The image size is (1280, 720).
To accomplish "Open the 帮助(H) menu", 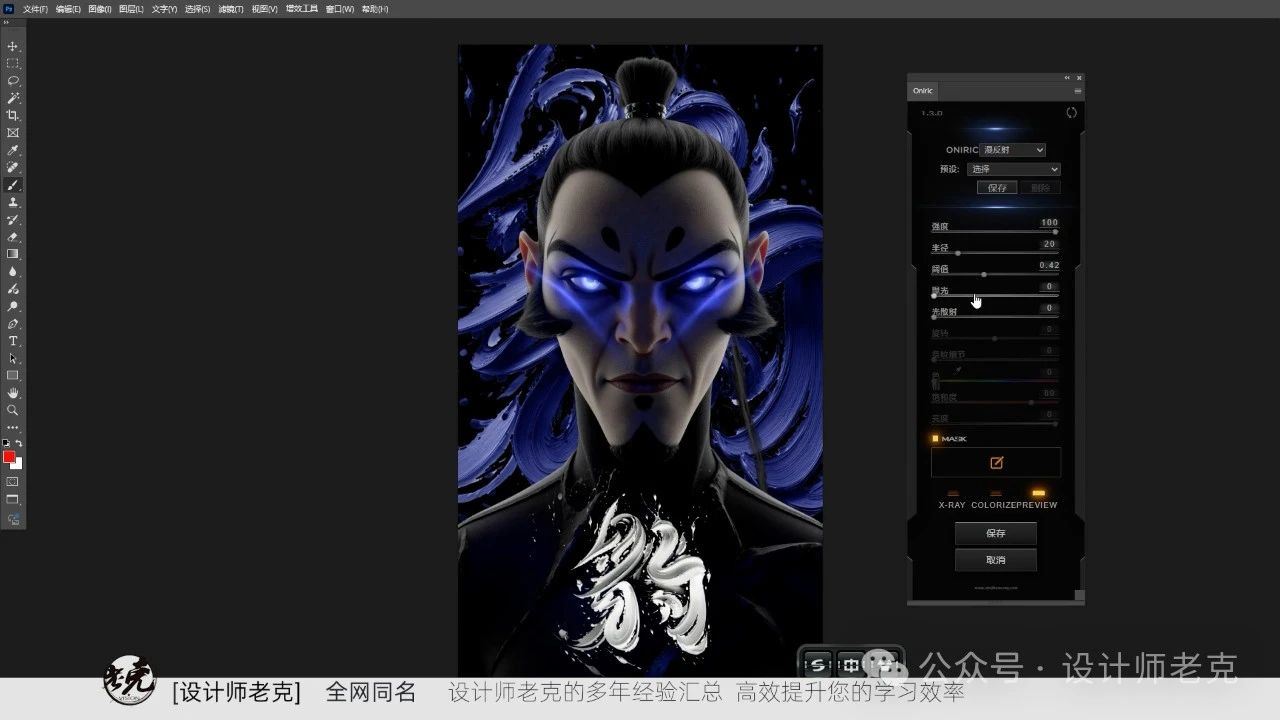I will click(375, 9).
